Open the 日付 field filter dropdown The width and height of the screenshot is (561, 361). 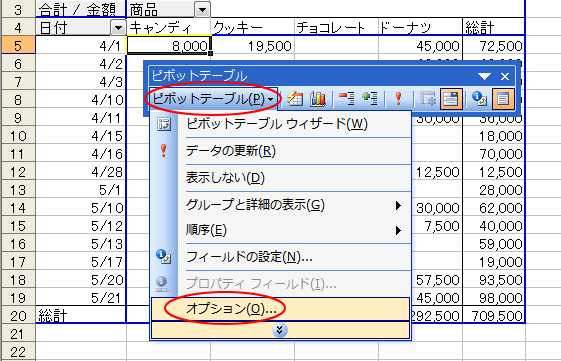coord(118,28)
